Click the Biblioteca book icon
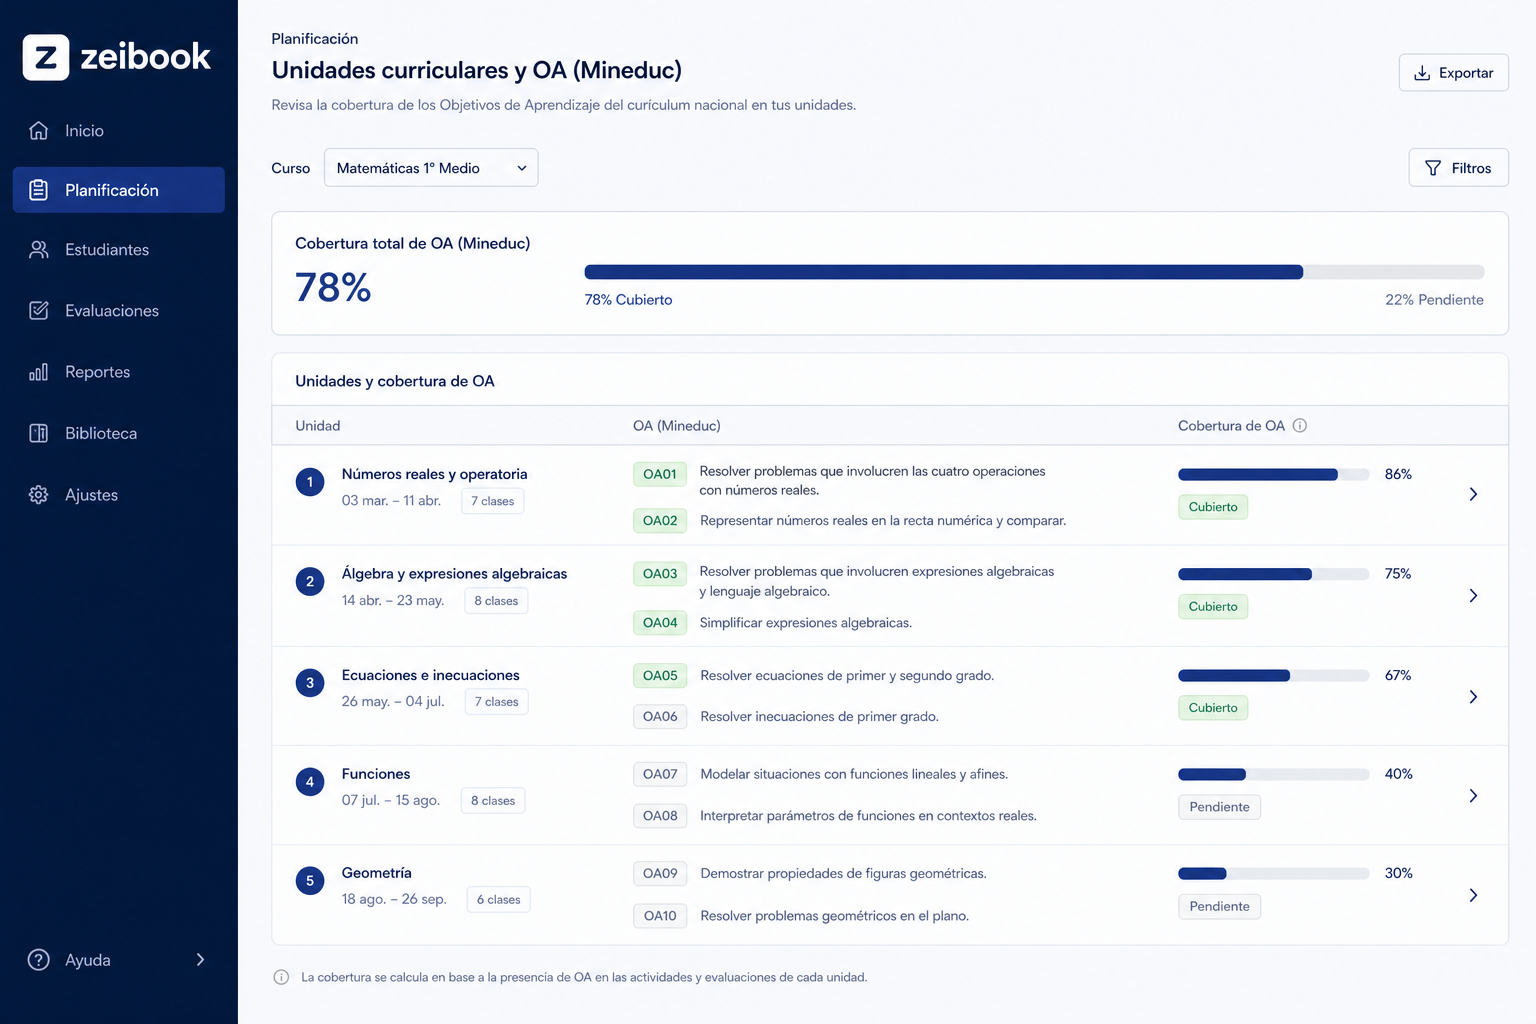Viewport: 1536px width, 1024px height. point(39,433)
